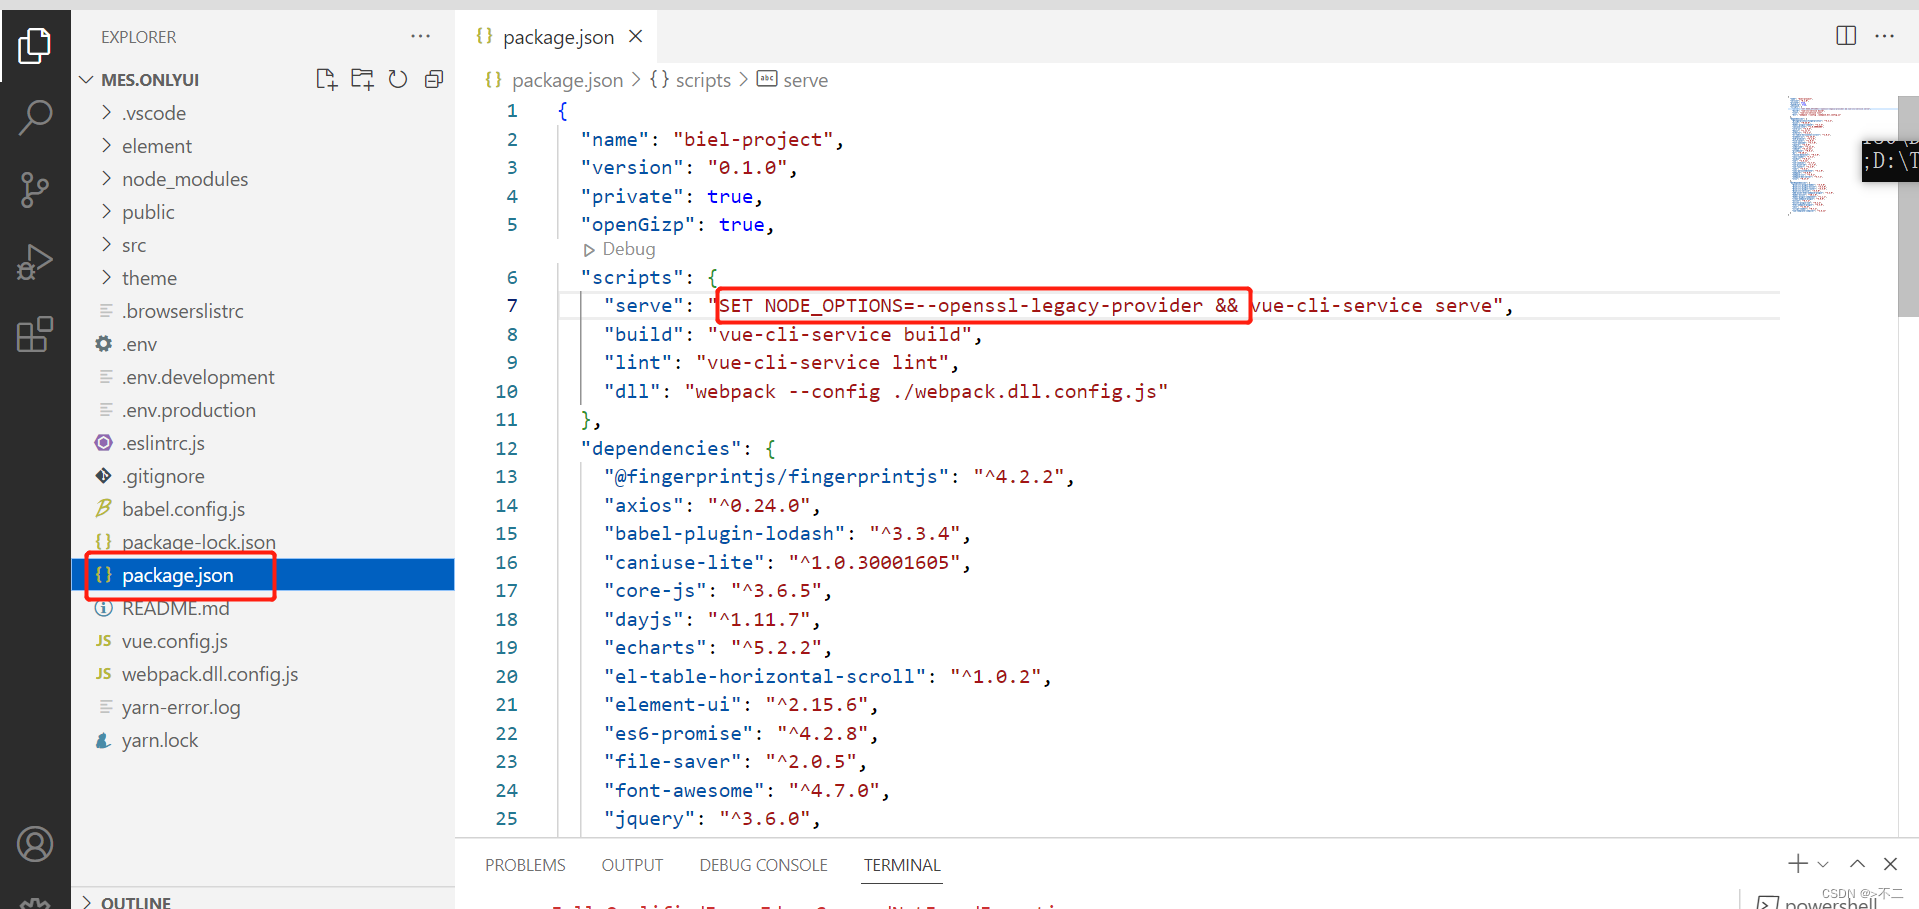Close the bottom panel
The height and width of the screenshot is (909, 1919).
[1890, 864]
